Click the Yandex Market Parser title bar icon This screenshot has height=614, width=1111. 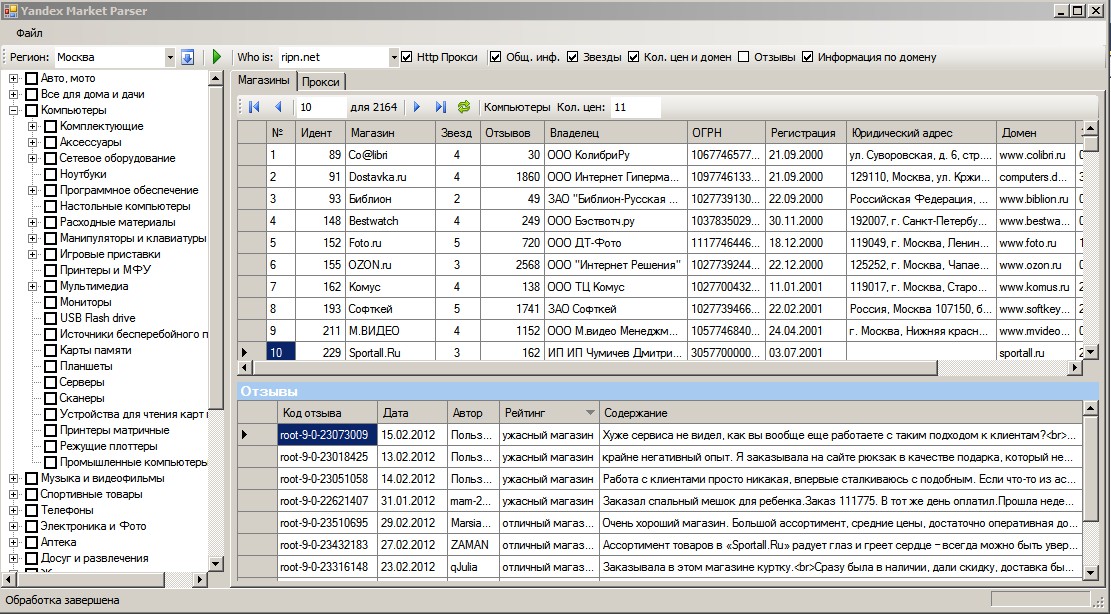pos(9,11)
